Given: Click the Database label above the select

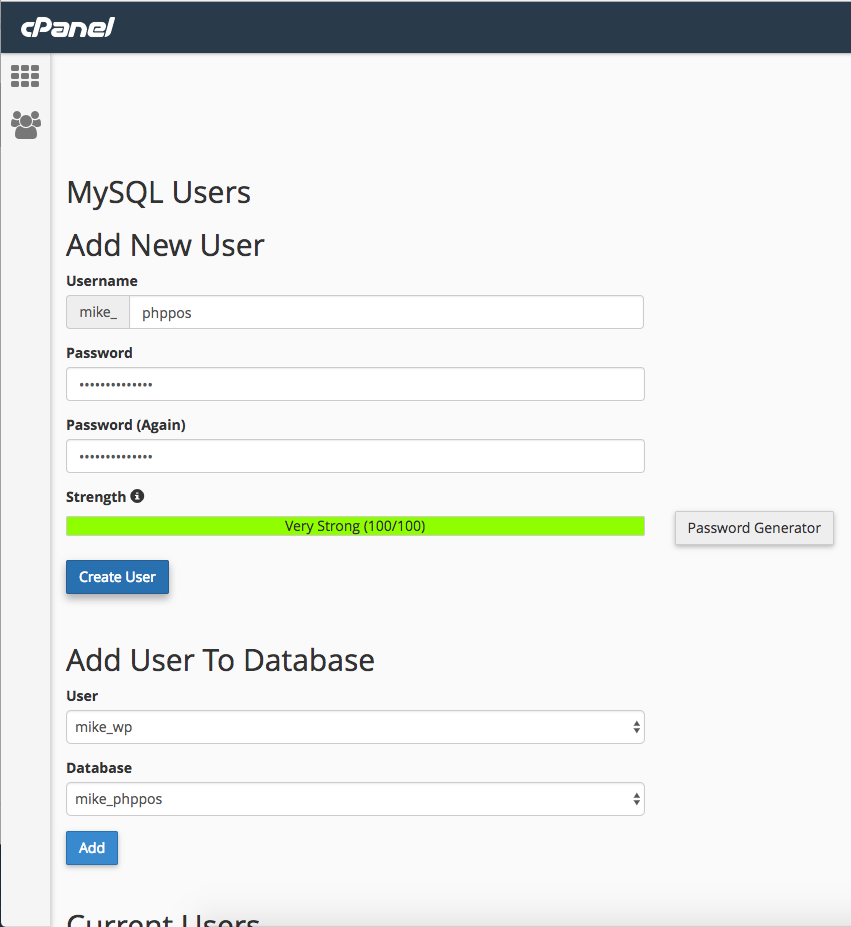Looking at the screenshot, I should [x=99, y=768].
